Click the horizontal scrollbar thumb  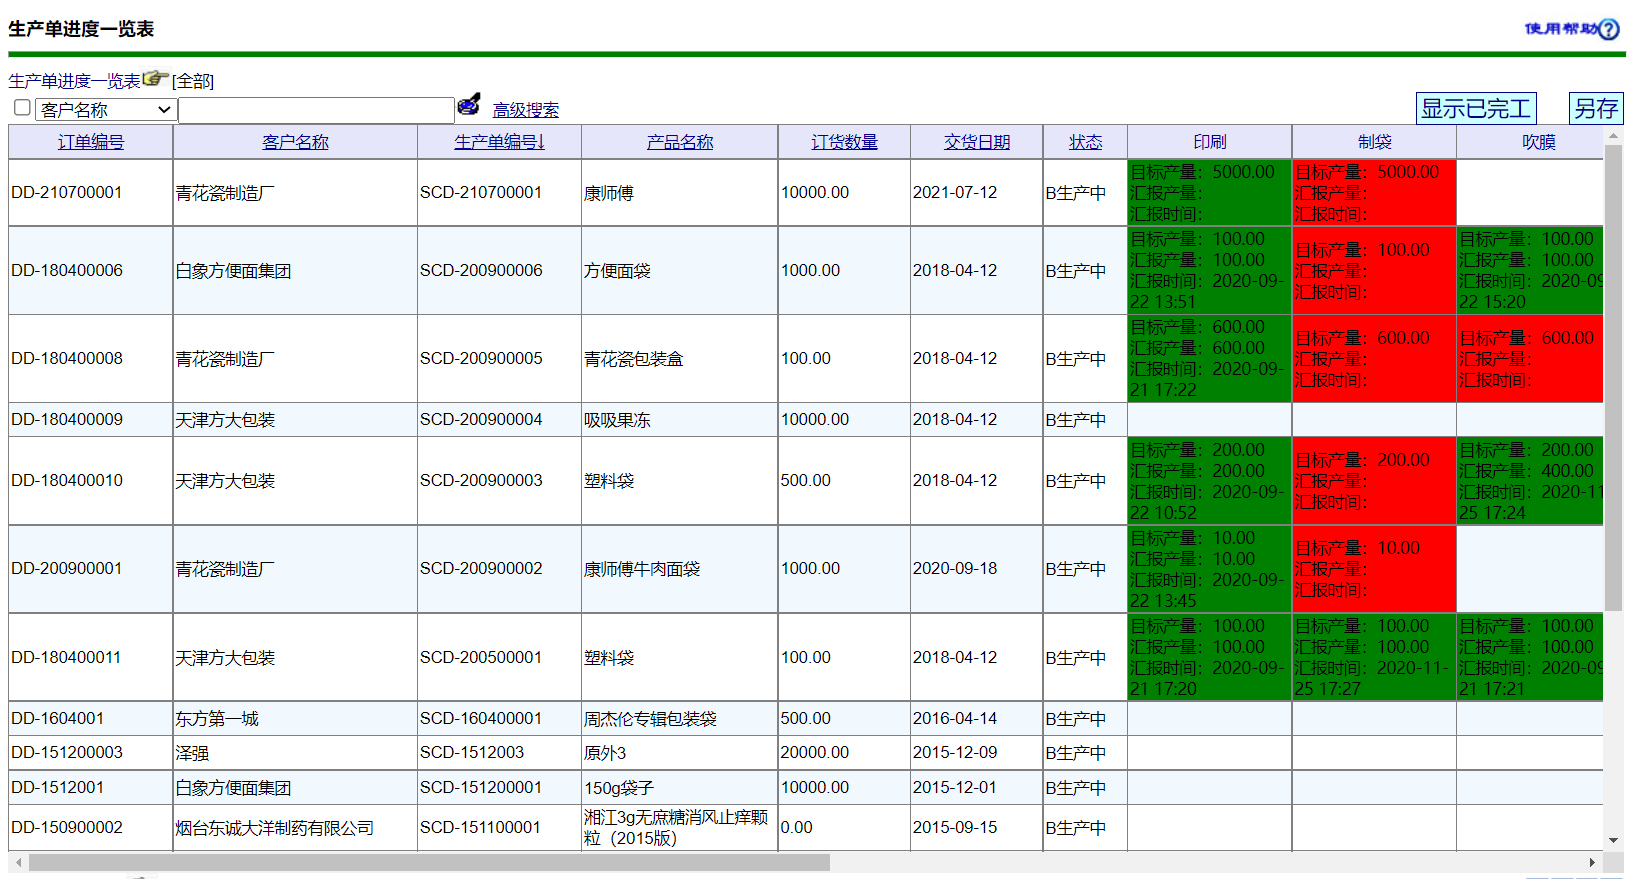(x=429, y=862)
